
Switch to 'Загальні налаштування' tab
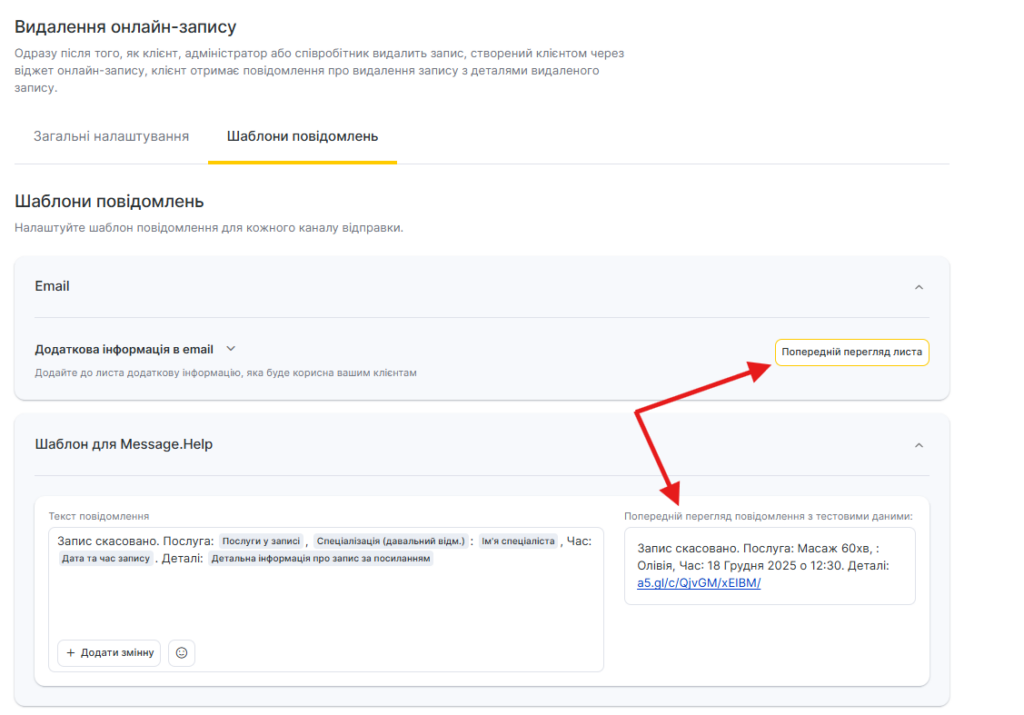click(111, 136)
